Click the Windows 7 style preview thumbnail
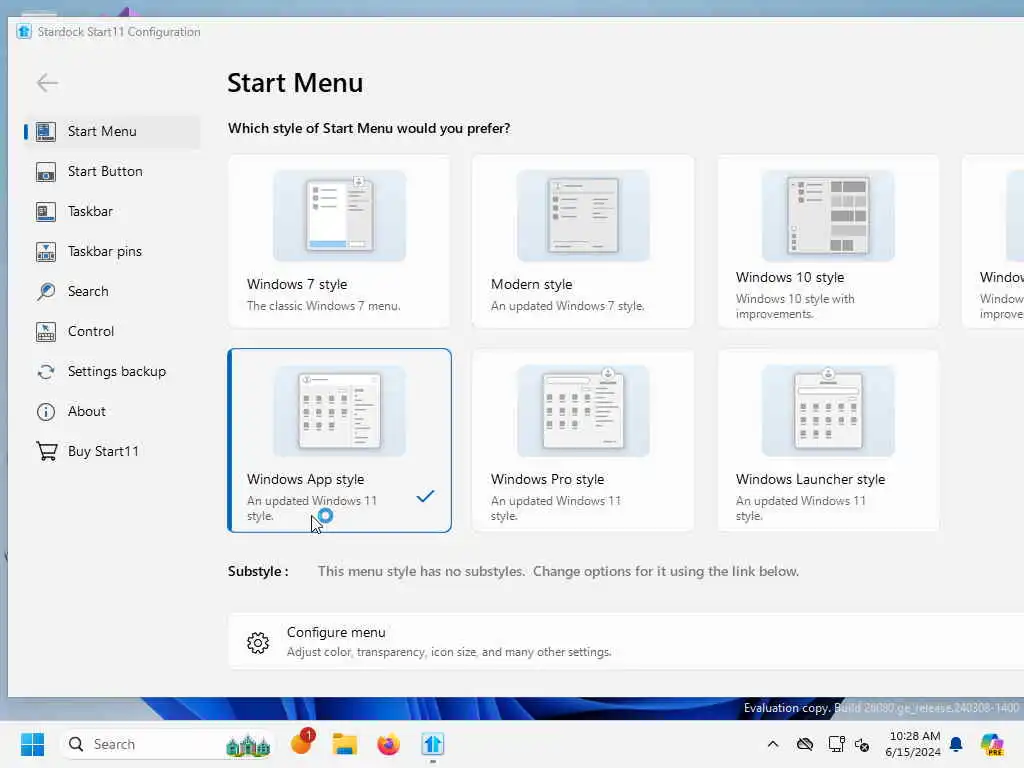 (340, 216)
